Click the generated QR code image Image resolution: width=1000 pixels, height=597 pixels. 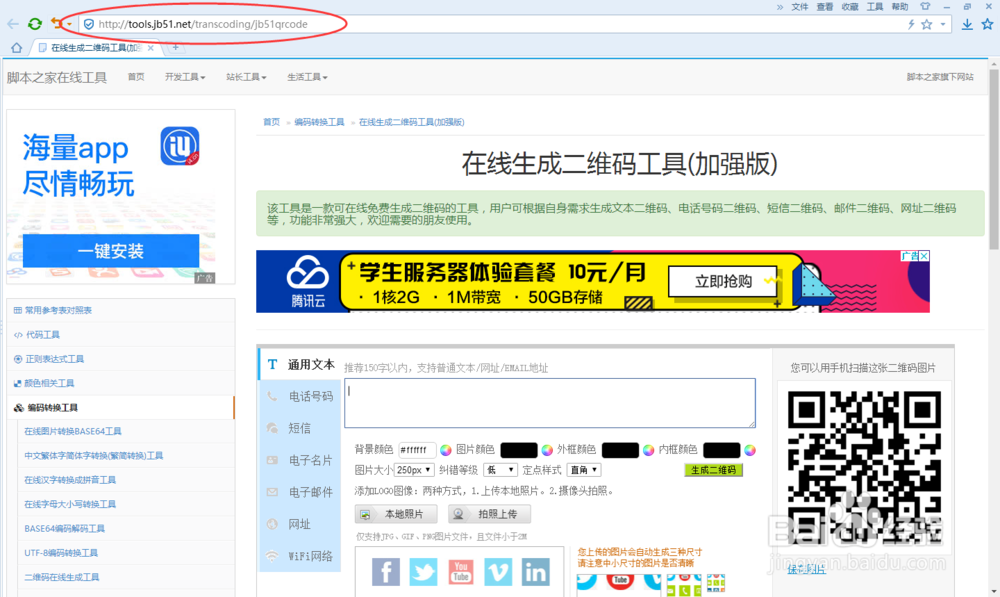(x=864, y=467)
